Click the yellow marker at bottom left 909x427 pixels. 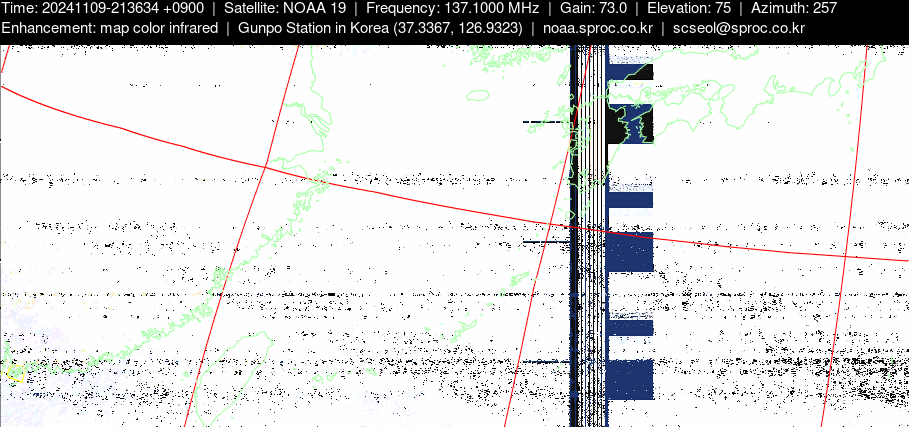click(14, 373)
